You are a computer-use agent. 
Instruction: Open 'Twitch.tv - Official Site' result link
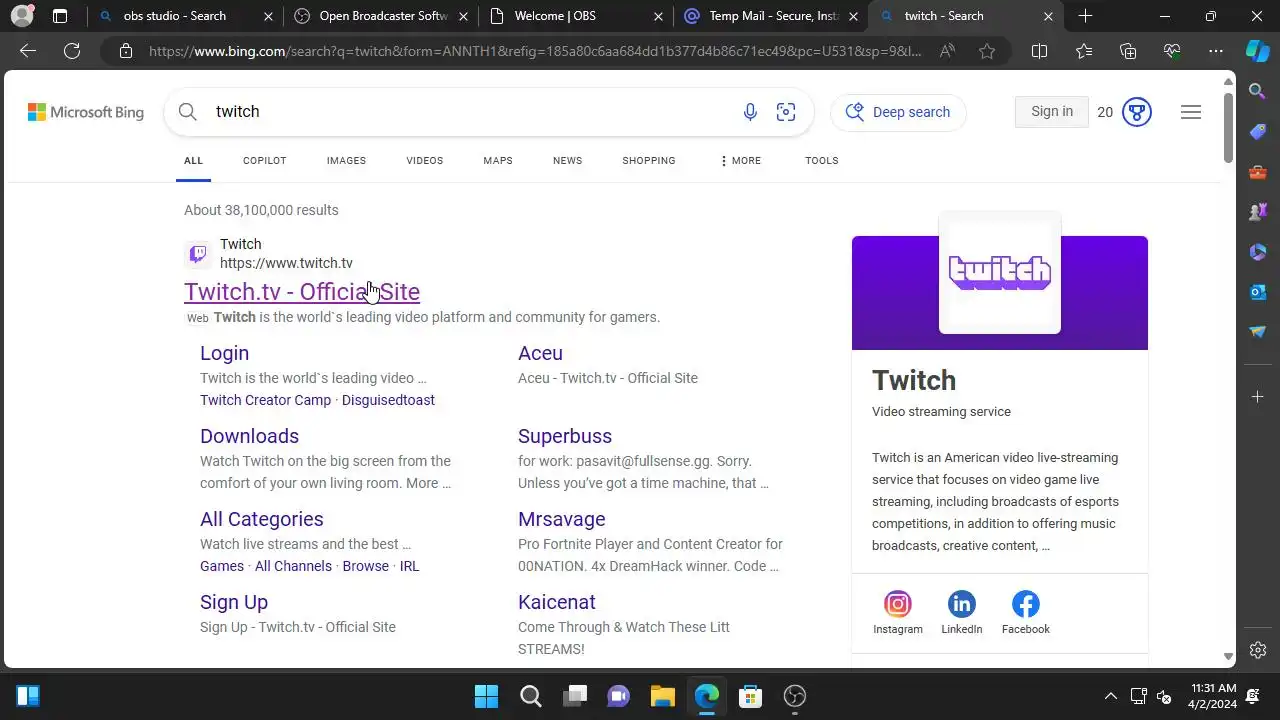pyautogui.click(x=302, y=292)
